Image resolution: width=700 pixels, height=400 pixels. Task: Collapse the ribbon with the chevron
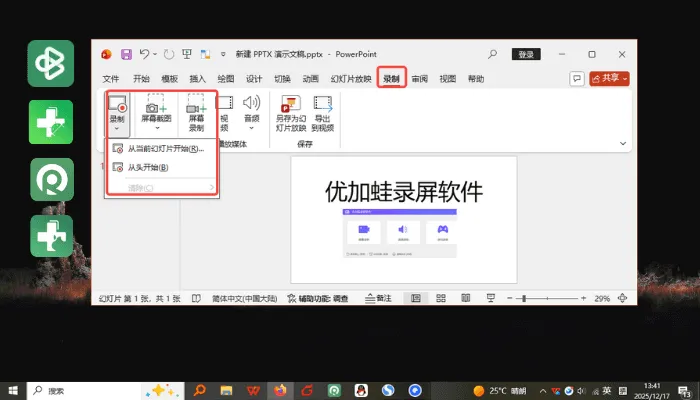623,143
